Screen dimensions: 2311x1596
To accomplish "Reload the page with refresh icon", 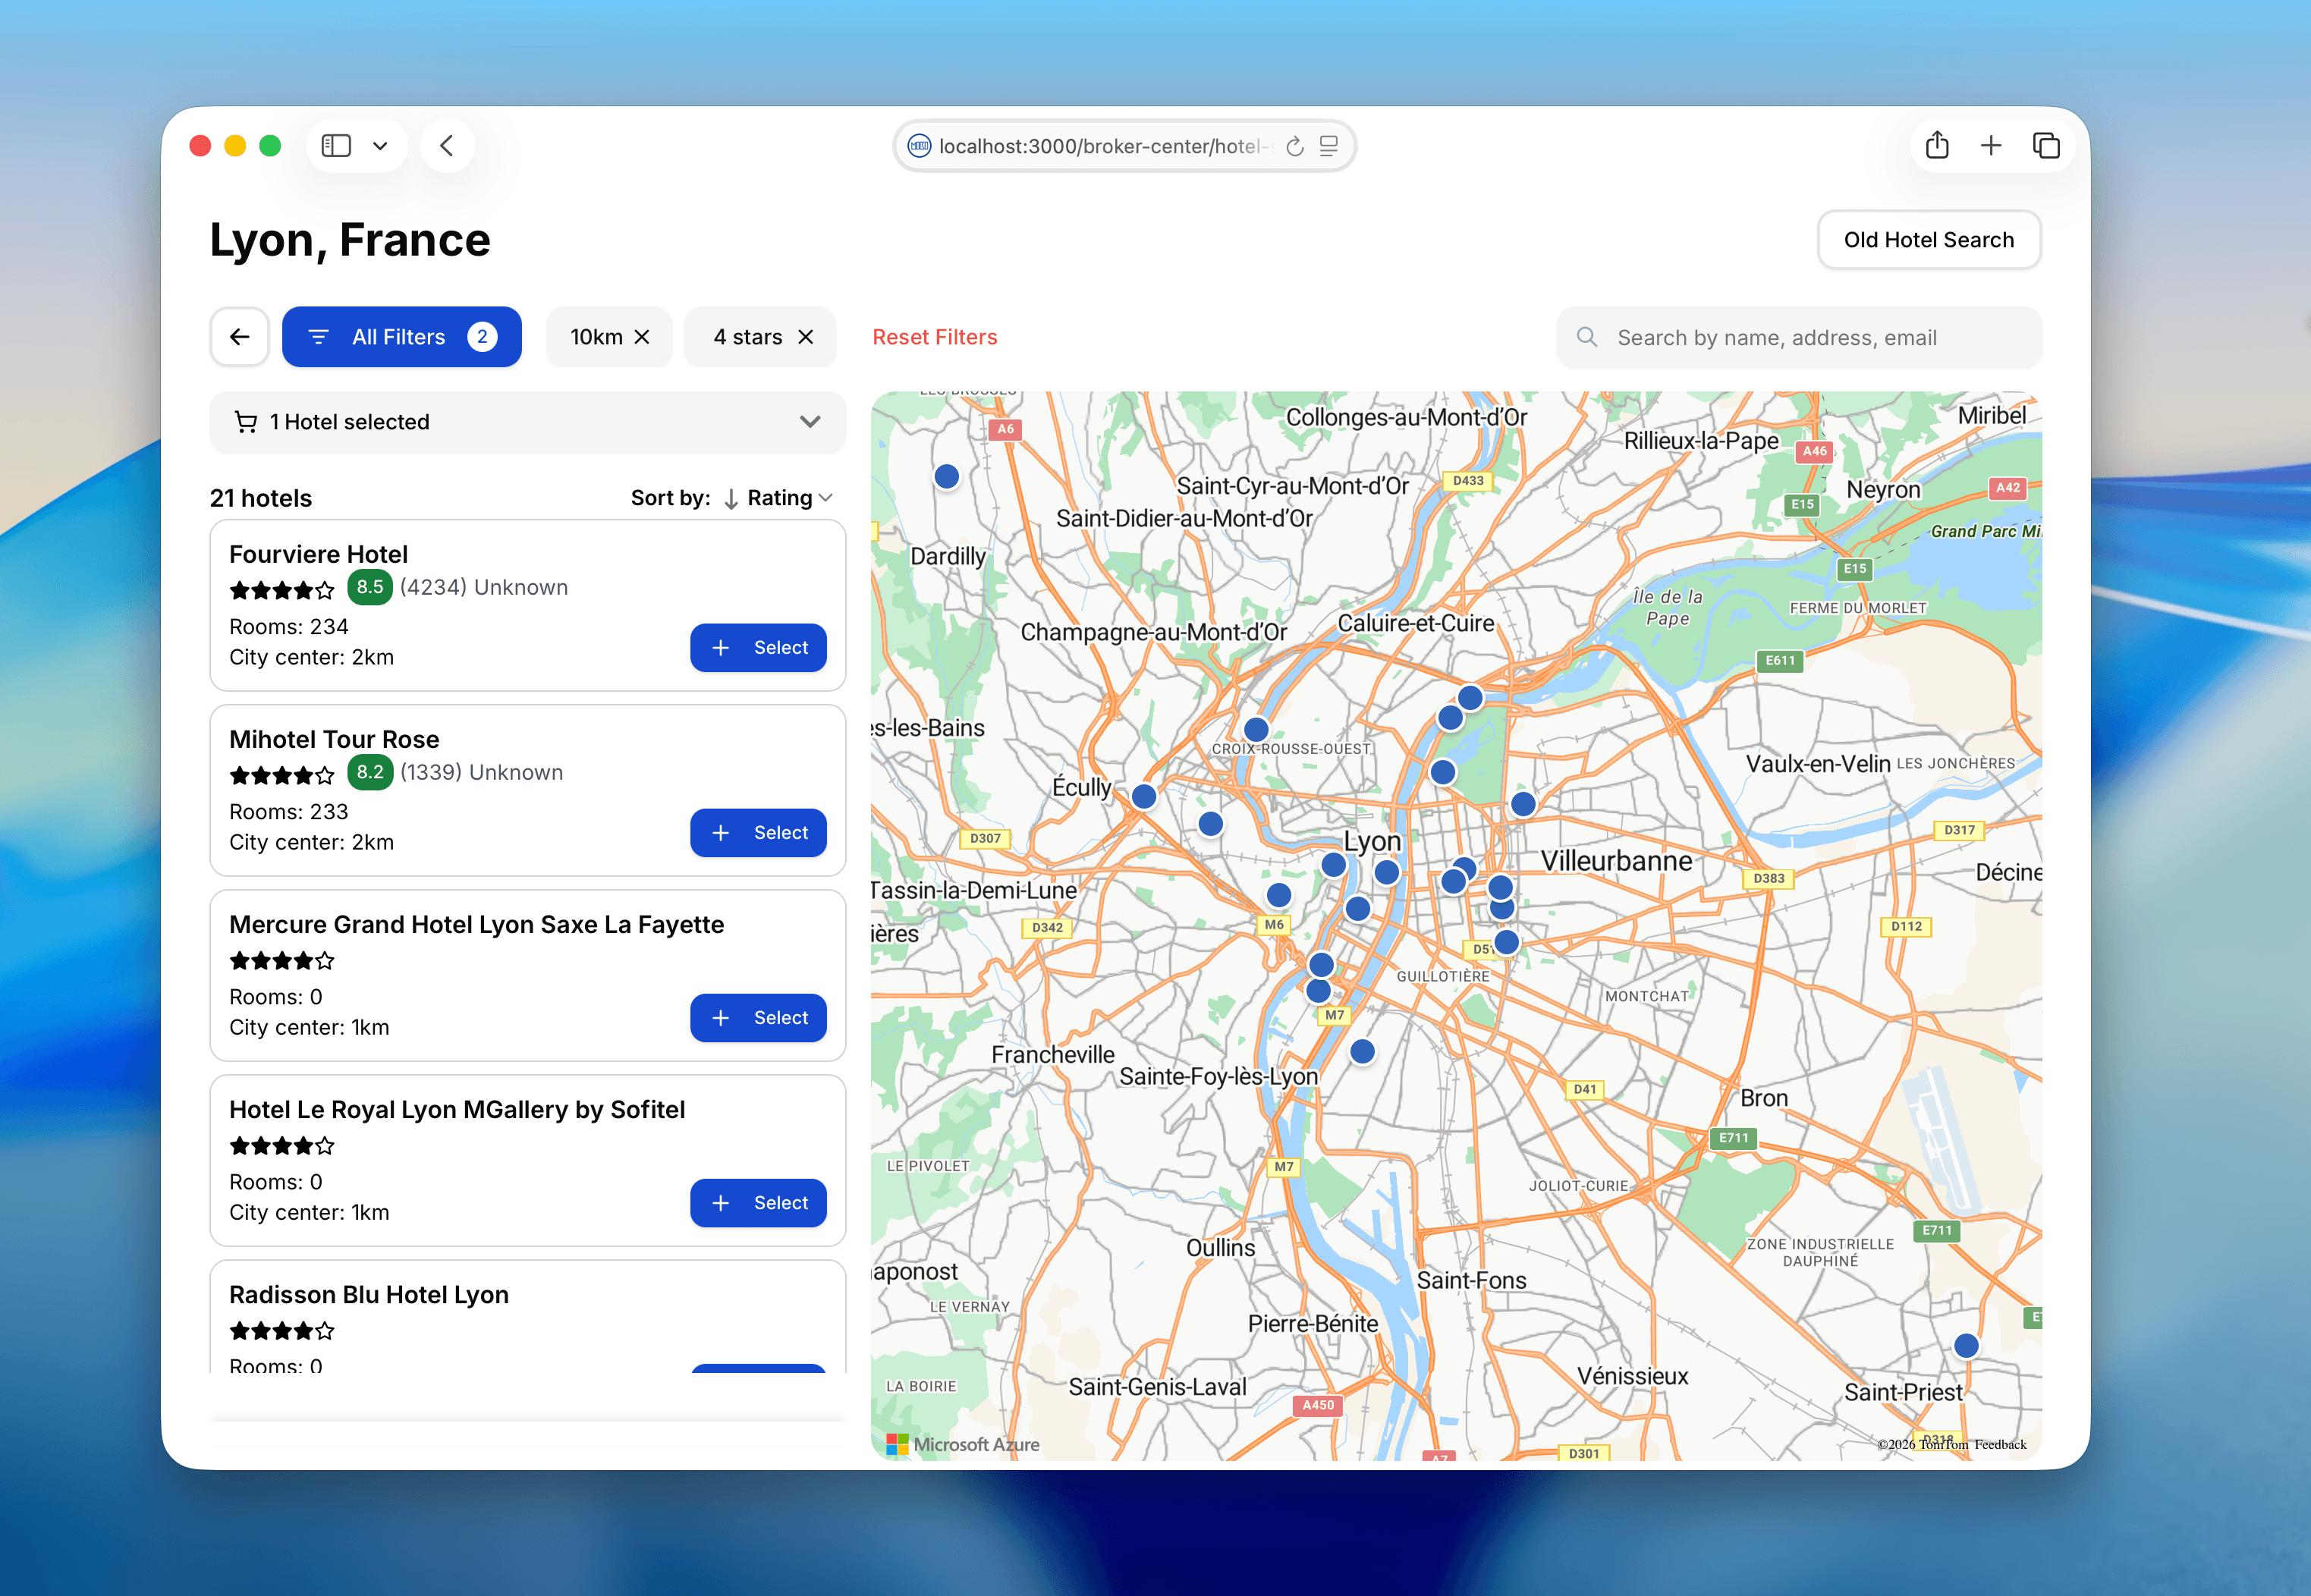I will click(x=1294, y=146).
